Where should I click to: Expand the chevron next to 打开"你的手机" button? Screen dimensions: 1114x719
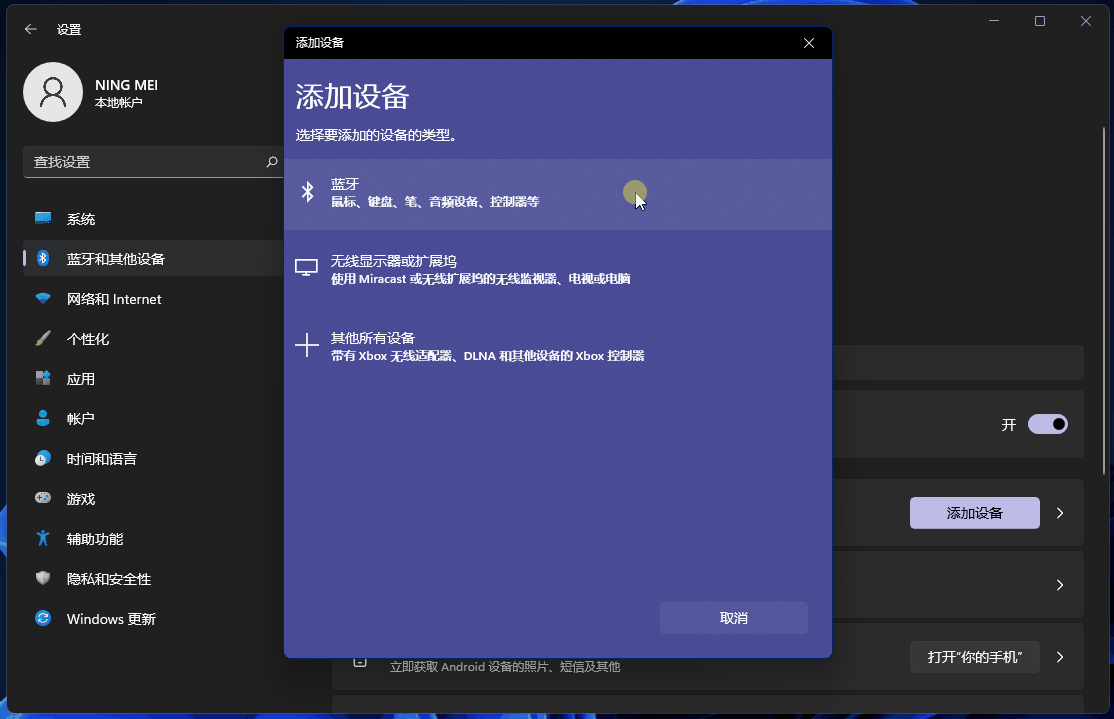[x=1060, y=657]
